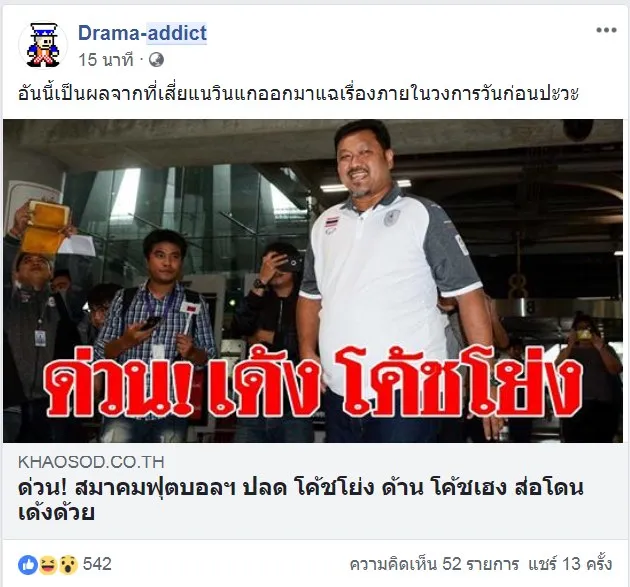Click the blue Like reaction icon
Screen dimensions: 630x587
tap(28, 565)
